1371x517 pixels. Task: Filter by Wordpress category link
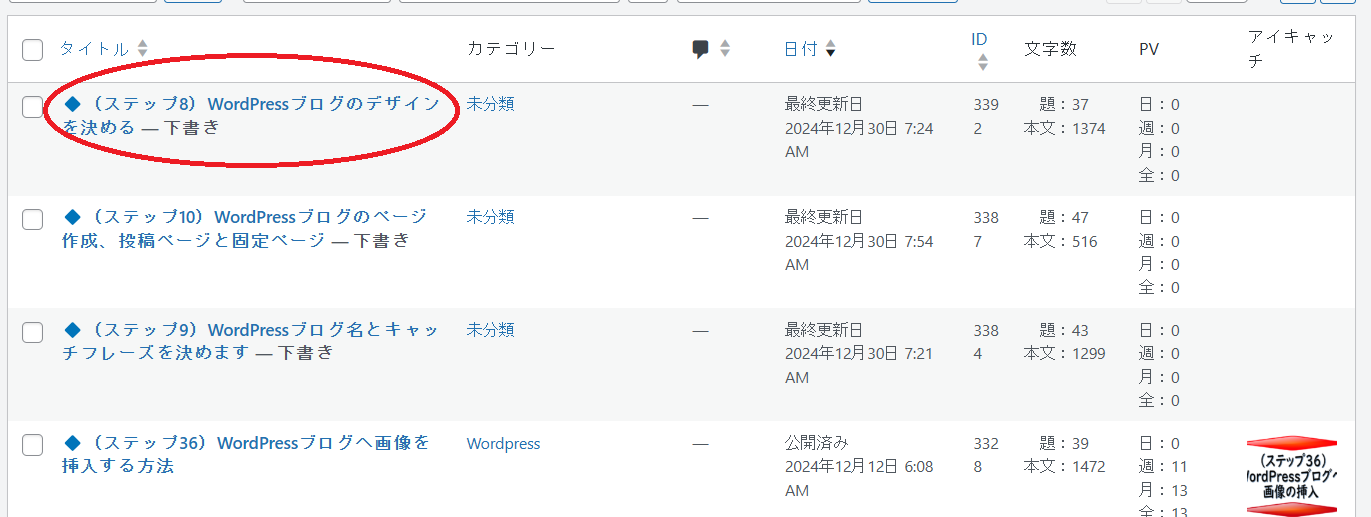[503, 443]
